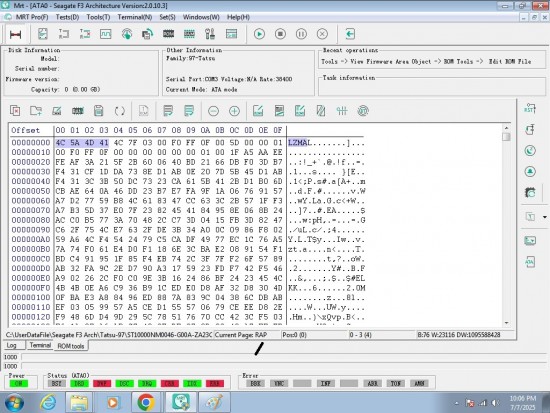
Task: Open Windows Explorer folder on taskbar
Action: (x=79, y=402)
